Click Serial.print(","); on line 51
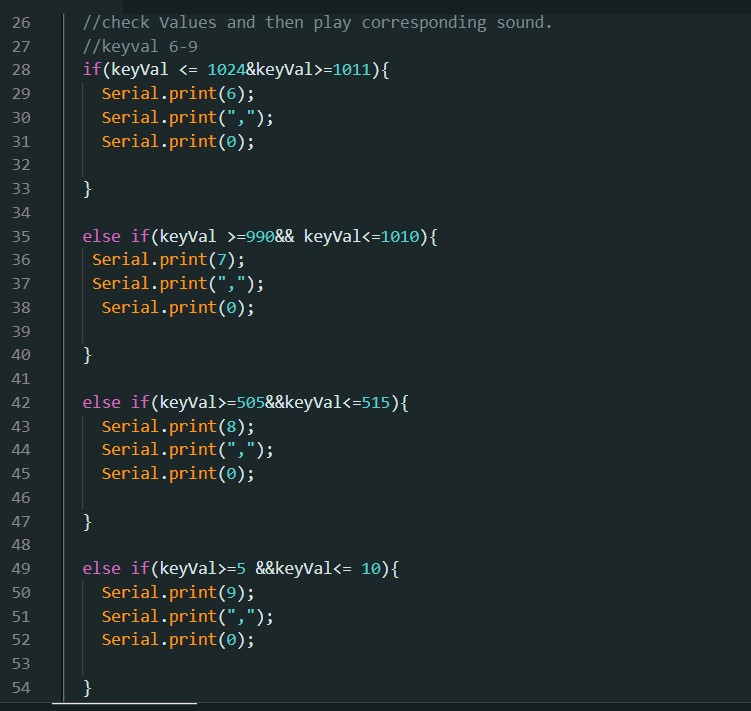The width and height of the screenshot is (751, 711). point(187,616)
